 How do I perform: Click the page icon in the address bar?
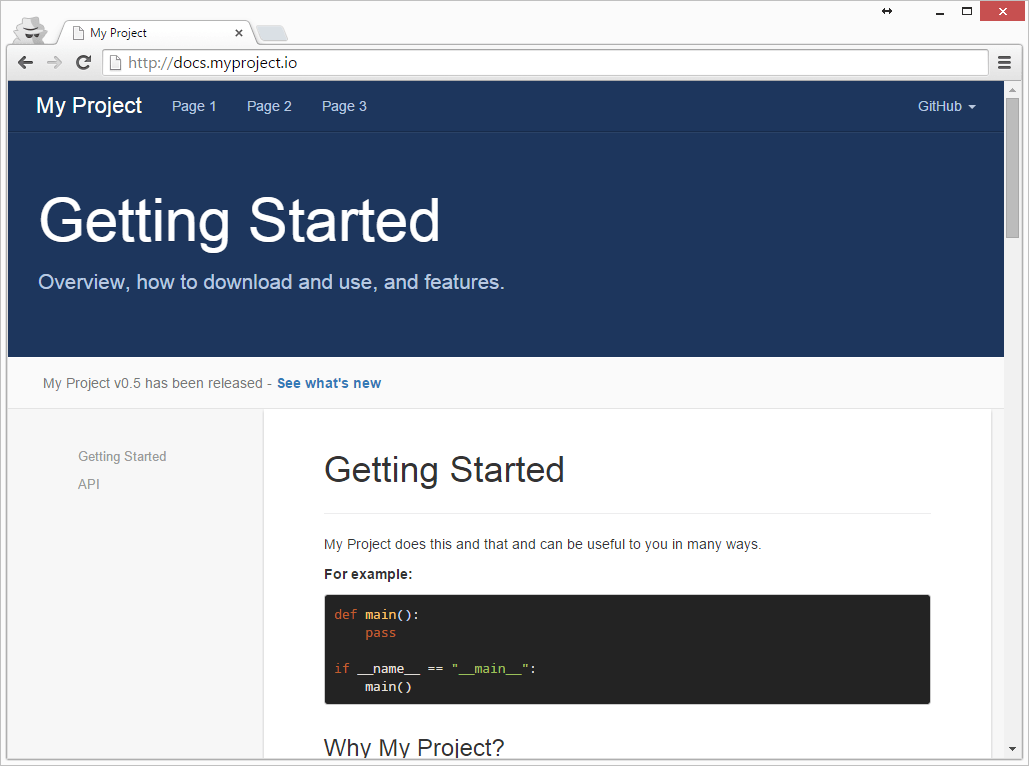pos(113,62)
